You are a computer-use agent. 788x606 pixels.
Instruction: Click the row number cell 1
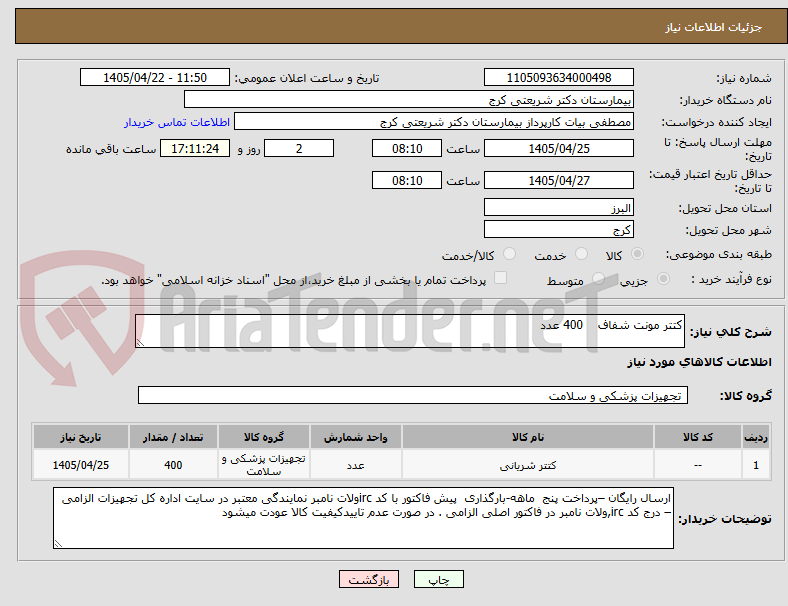pyautogui.click(x=755, y=465)
